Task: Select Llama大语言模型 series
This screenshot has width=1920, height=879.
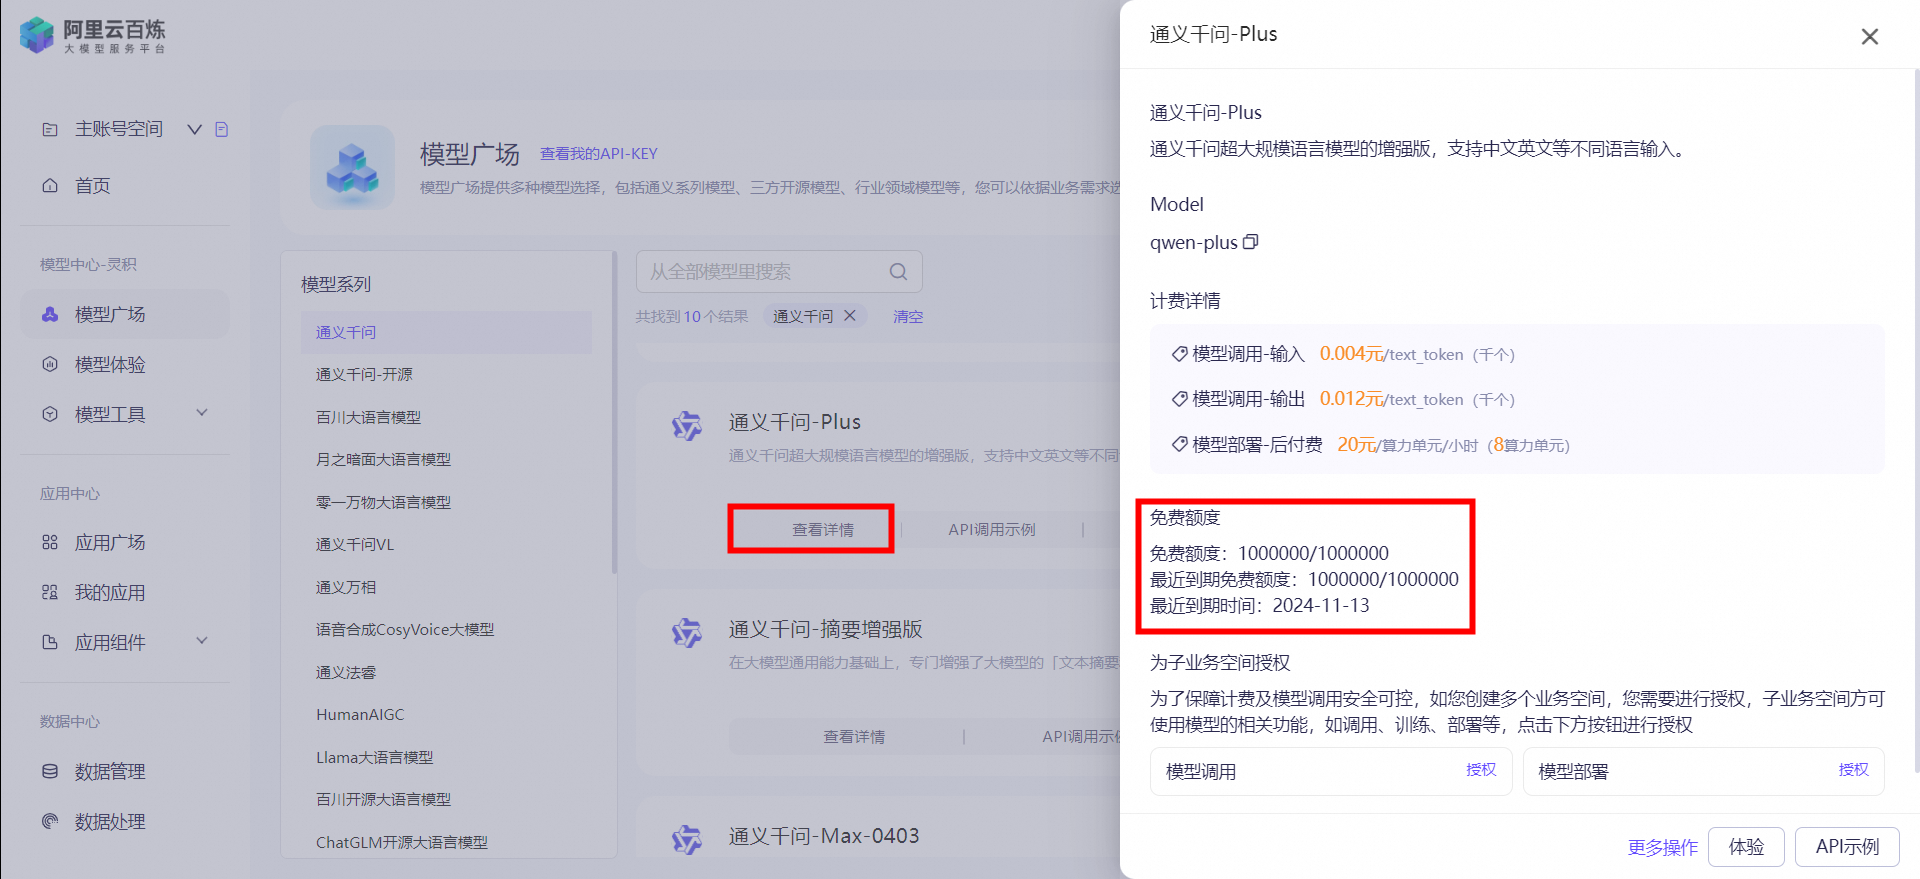Action: pyautogui.click(x=375, y=757)
